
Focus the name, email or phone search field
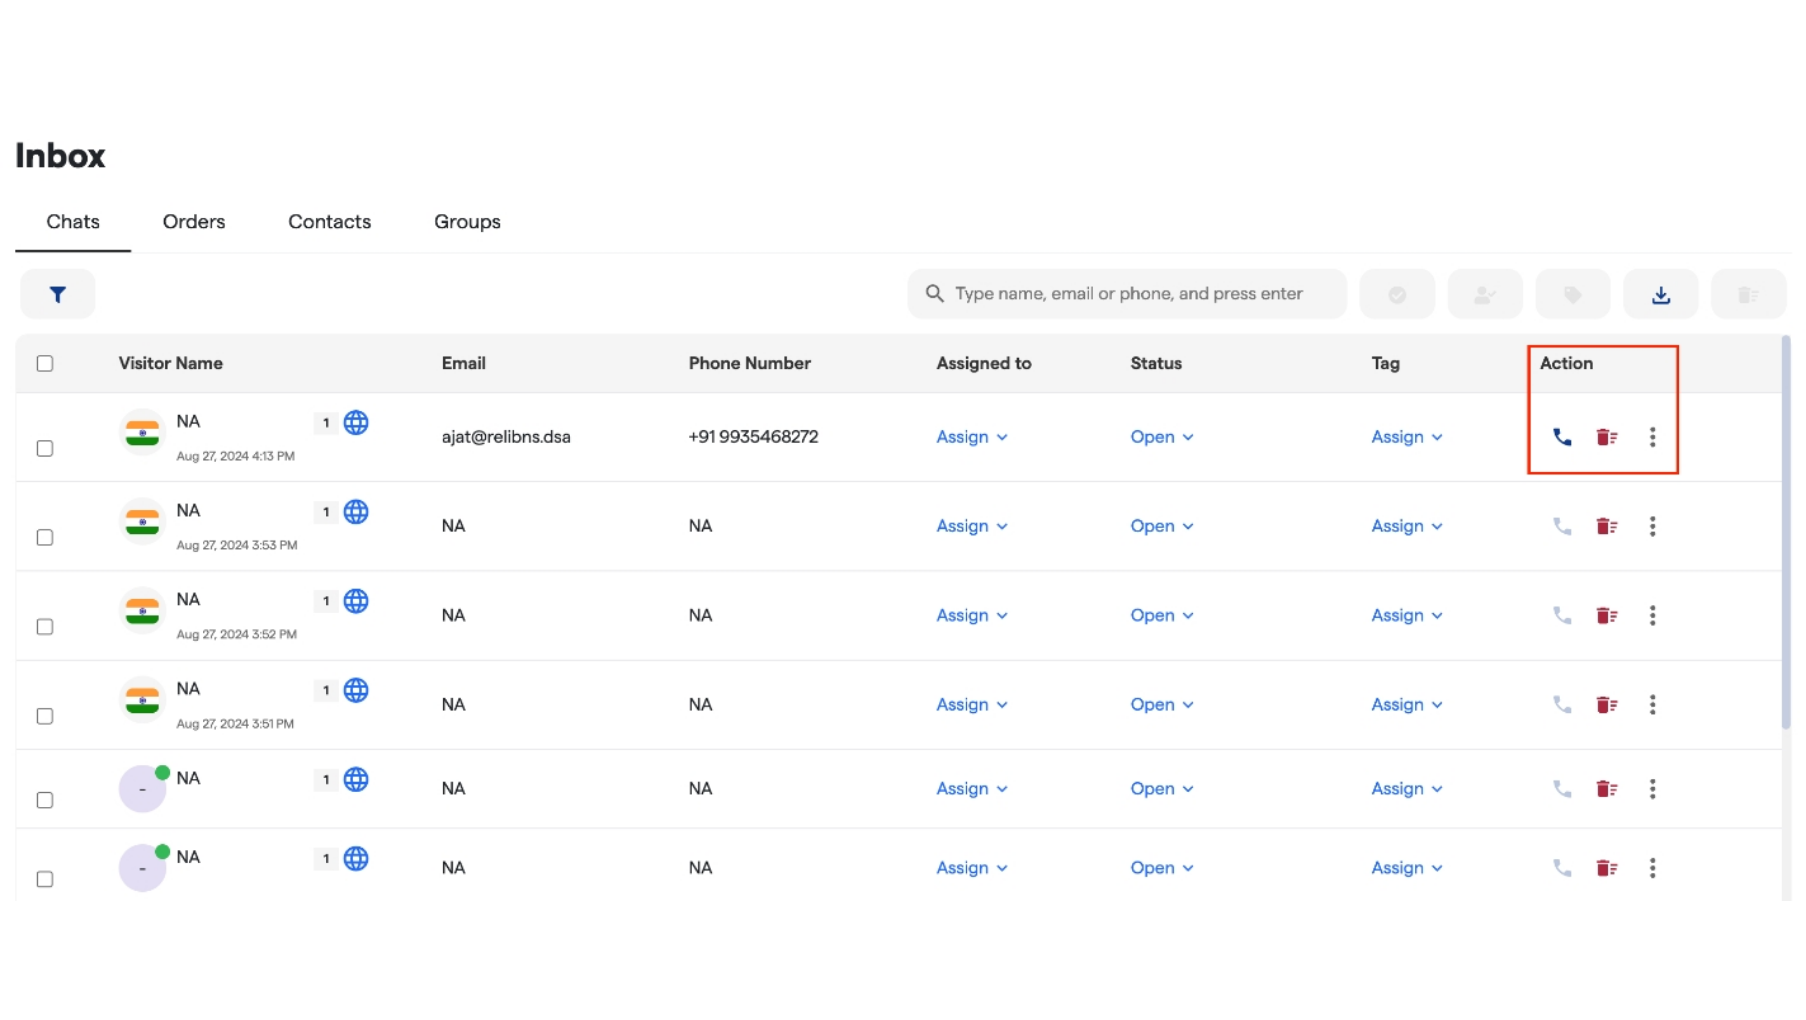(1128, 294)
